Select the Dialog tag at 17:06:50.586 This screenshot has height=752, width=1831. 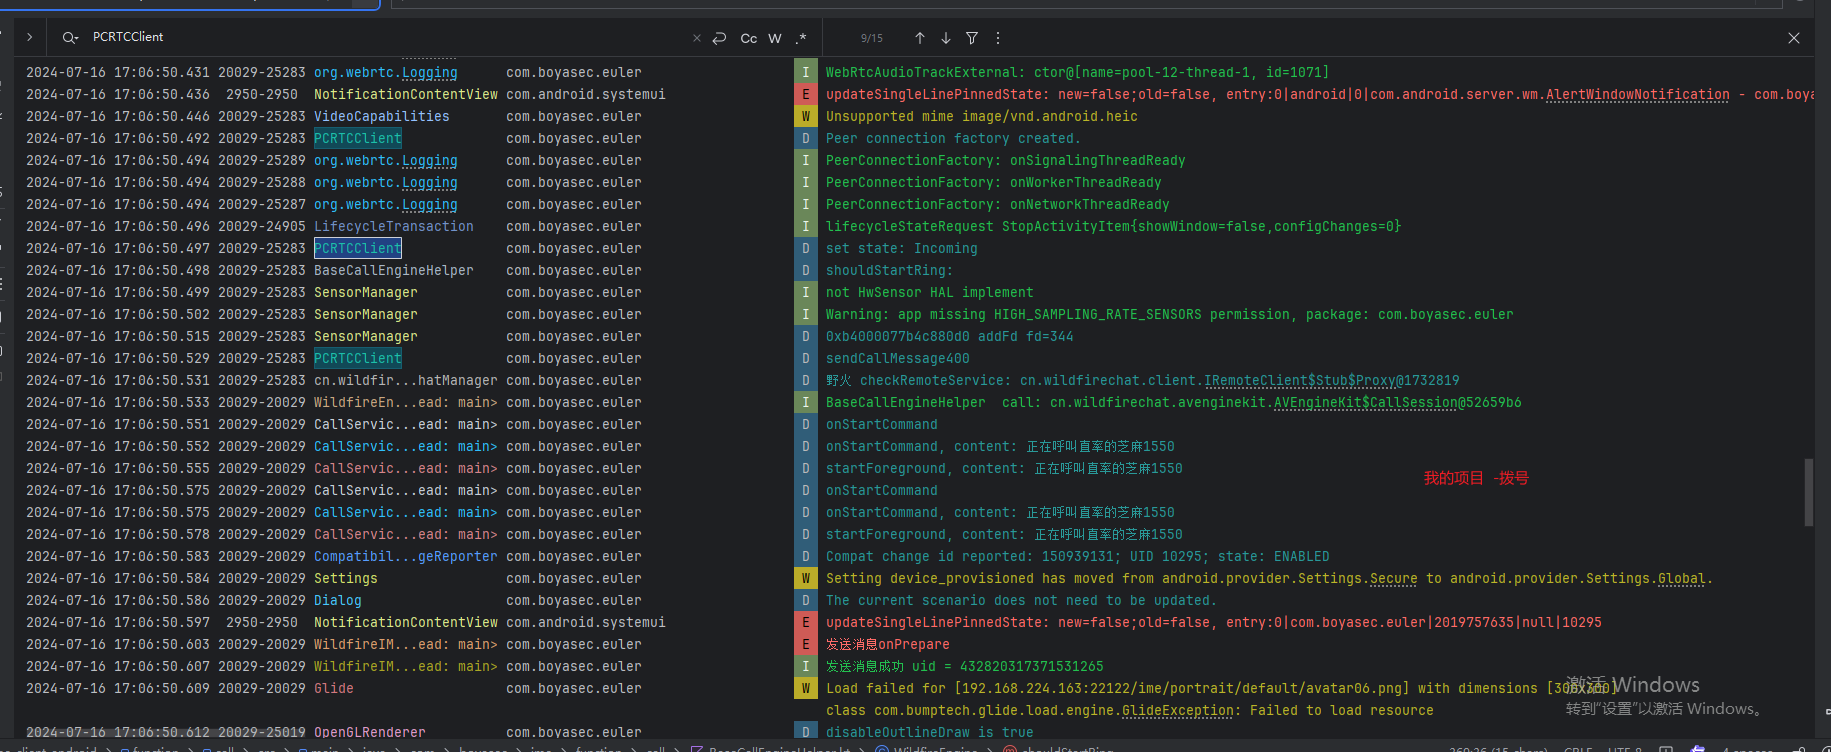(338, 600)
